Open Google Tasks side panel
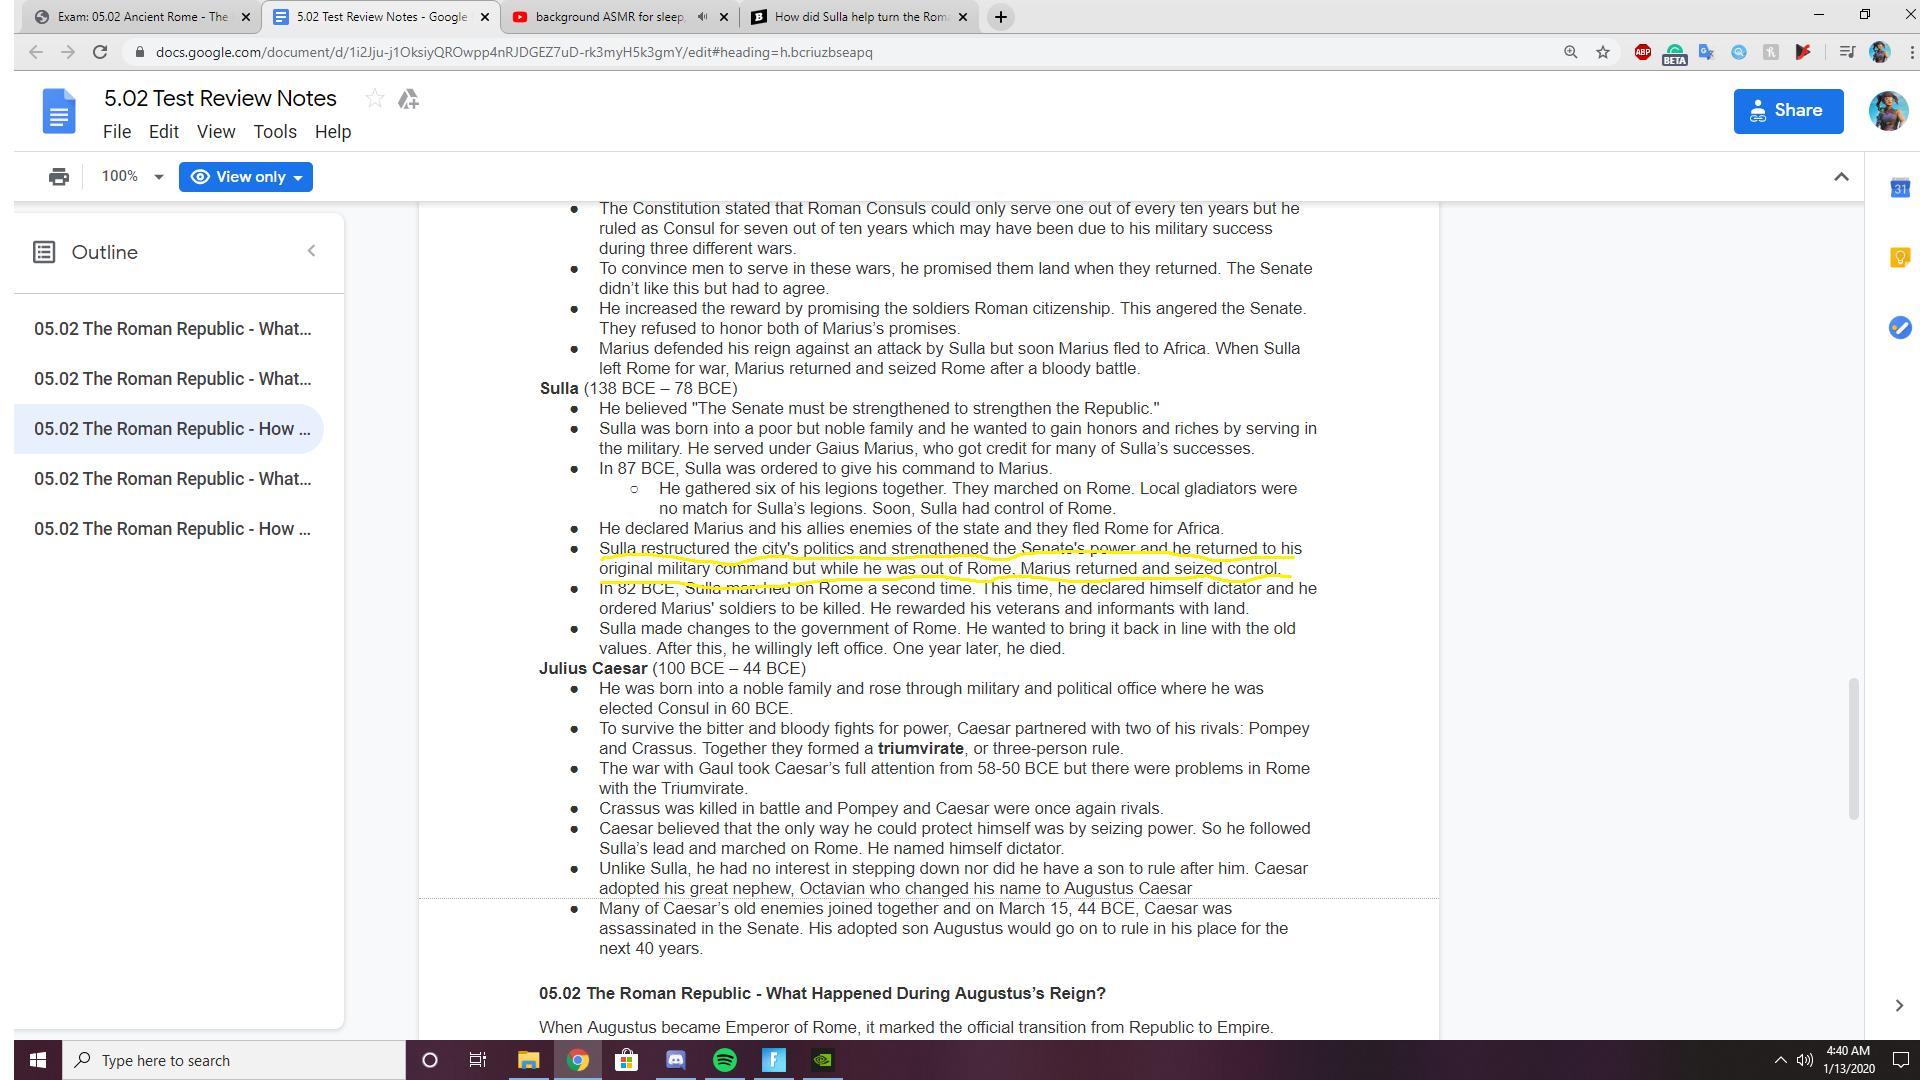This screenshot has width=1920, height=1080. click(x=1899, y=328)
